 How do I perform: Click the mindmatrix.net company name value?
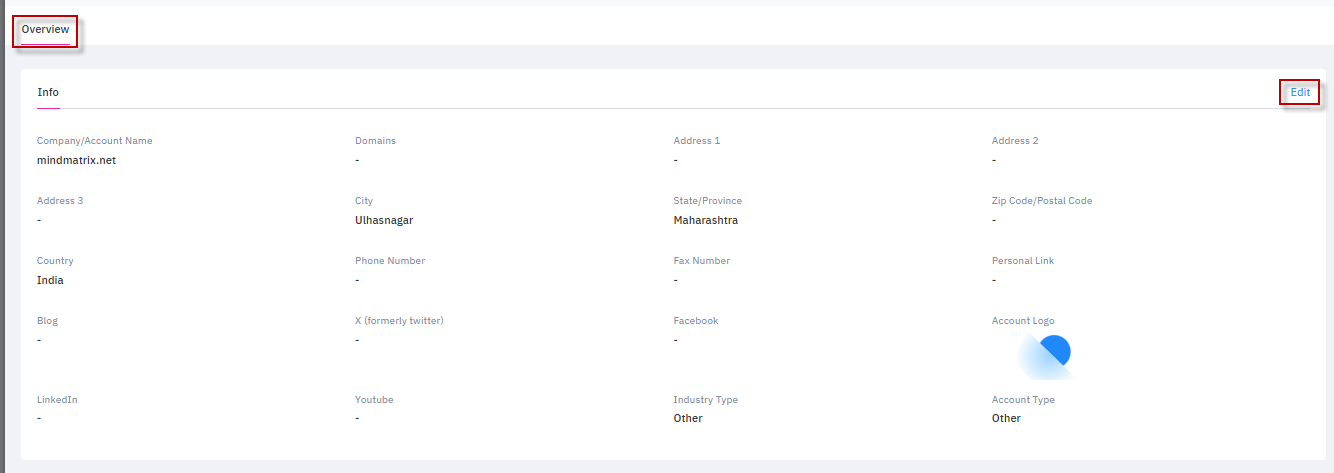coord(76,160)
